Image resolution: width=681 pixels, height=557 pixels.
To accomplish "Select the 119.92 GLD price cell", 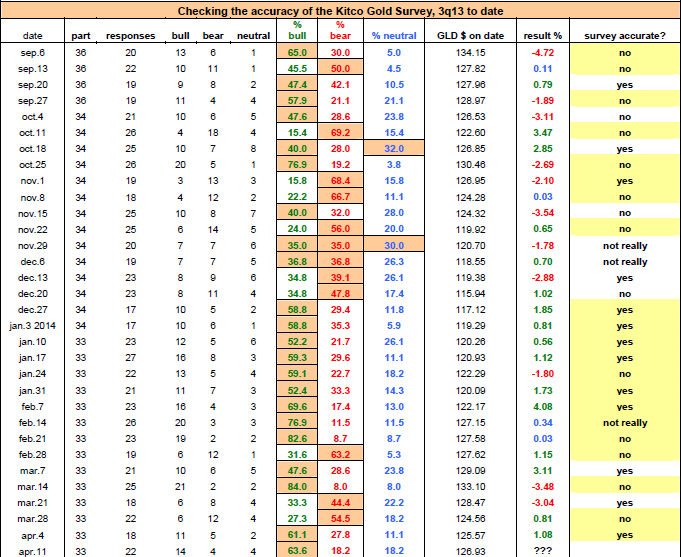I will tap(470, 229).
